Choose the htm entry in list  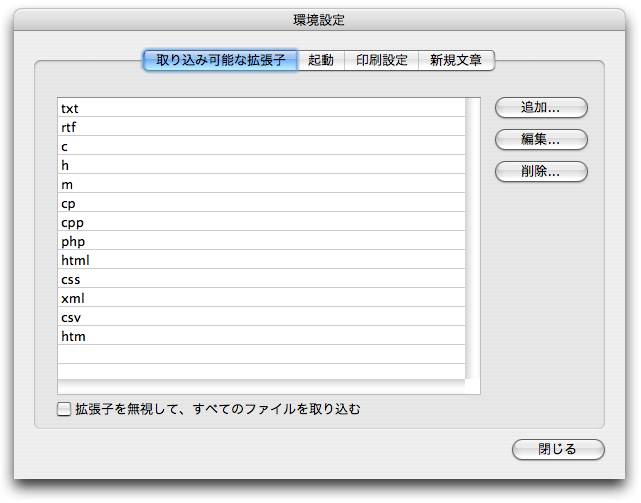[260, 336]
